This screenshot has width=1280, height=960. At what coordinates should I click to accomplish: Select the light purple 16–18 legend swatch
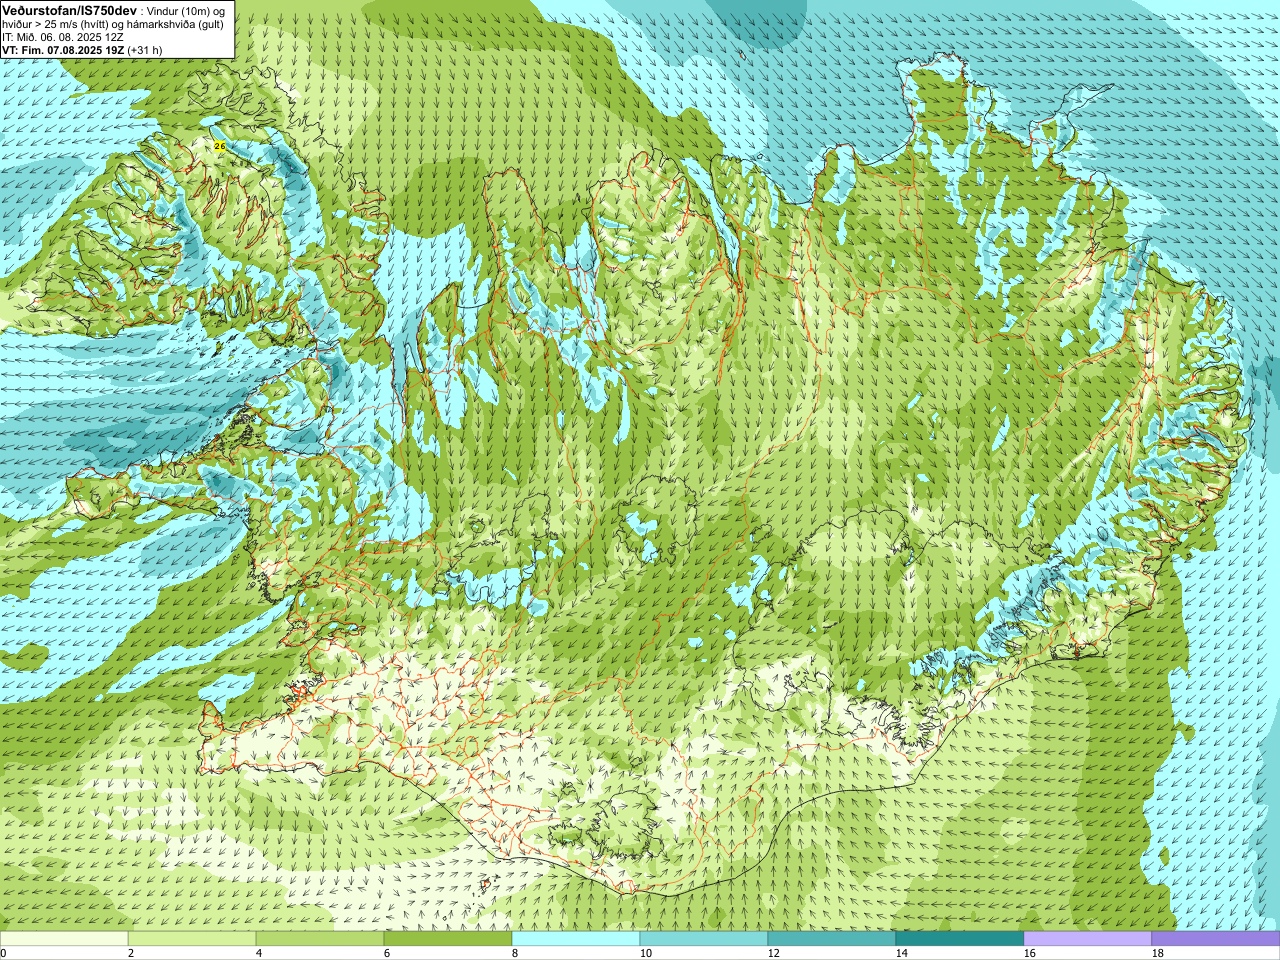click(1088, 939)
